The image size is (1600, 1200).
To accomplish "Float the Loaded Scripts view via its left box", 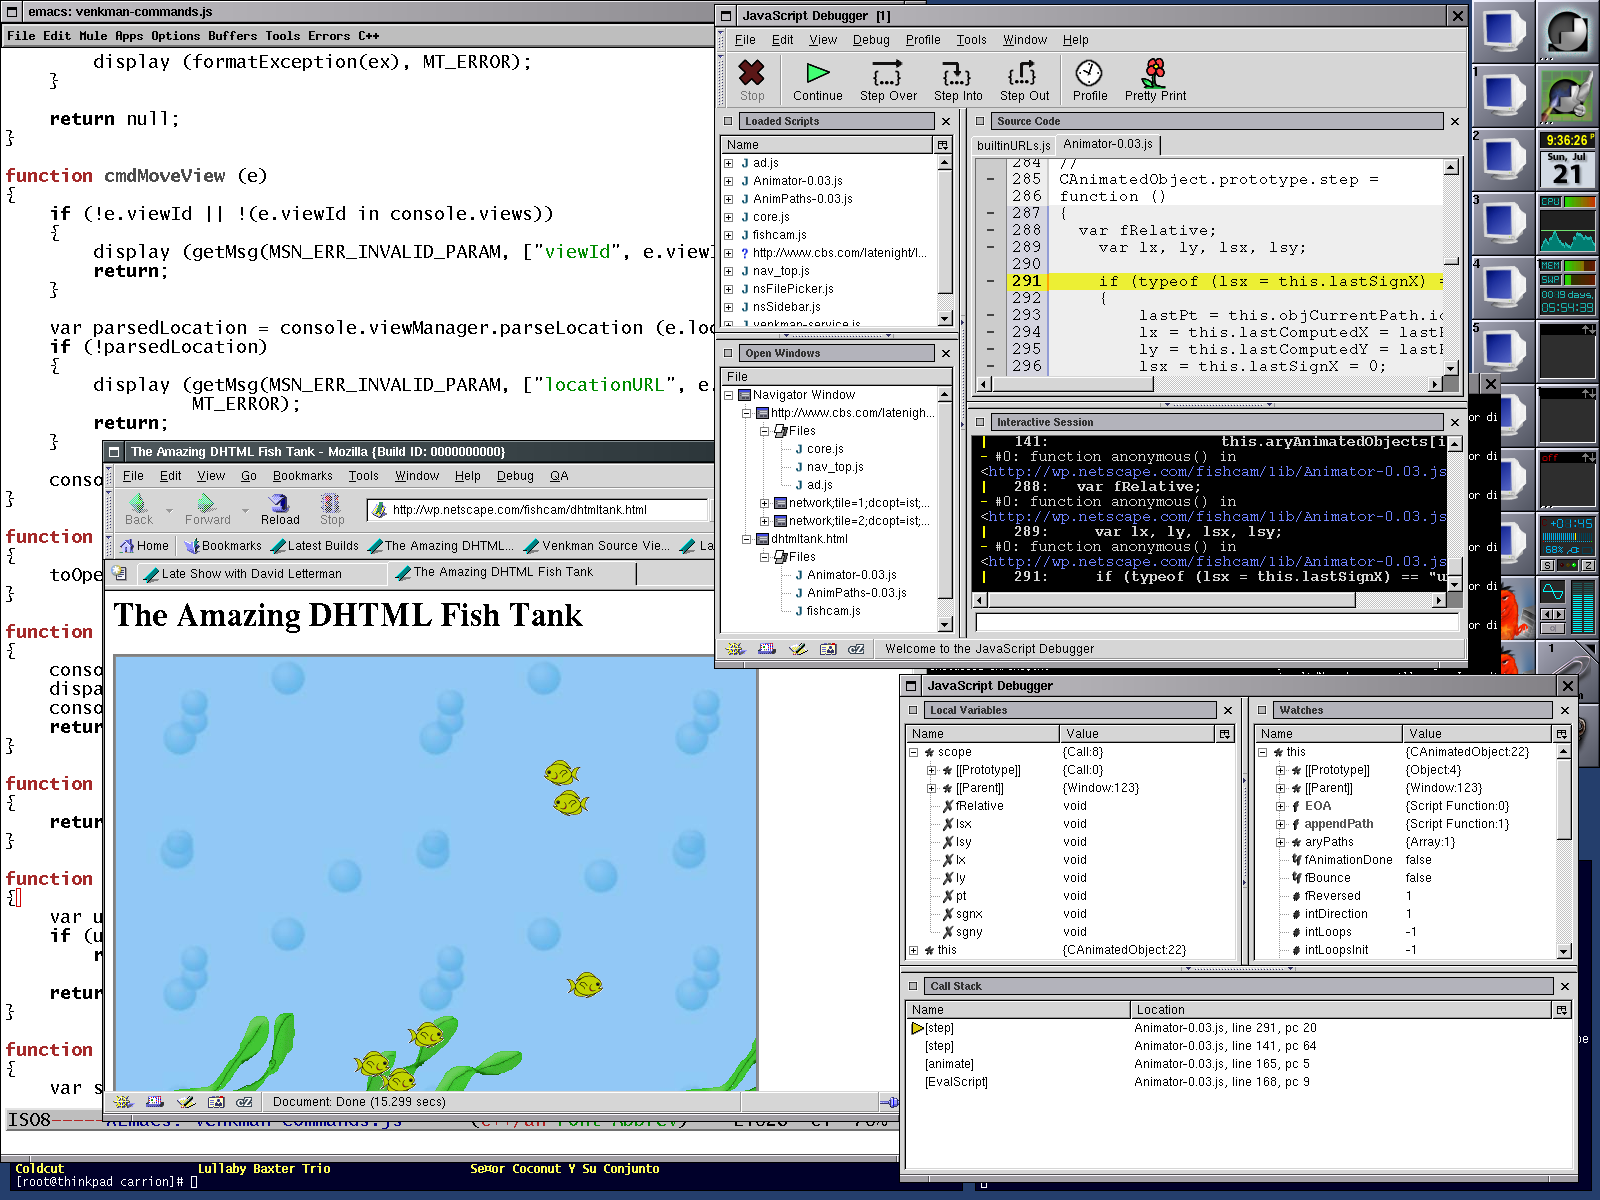I will coord(728,121).
